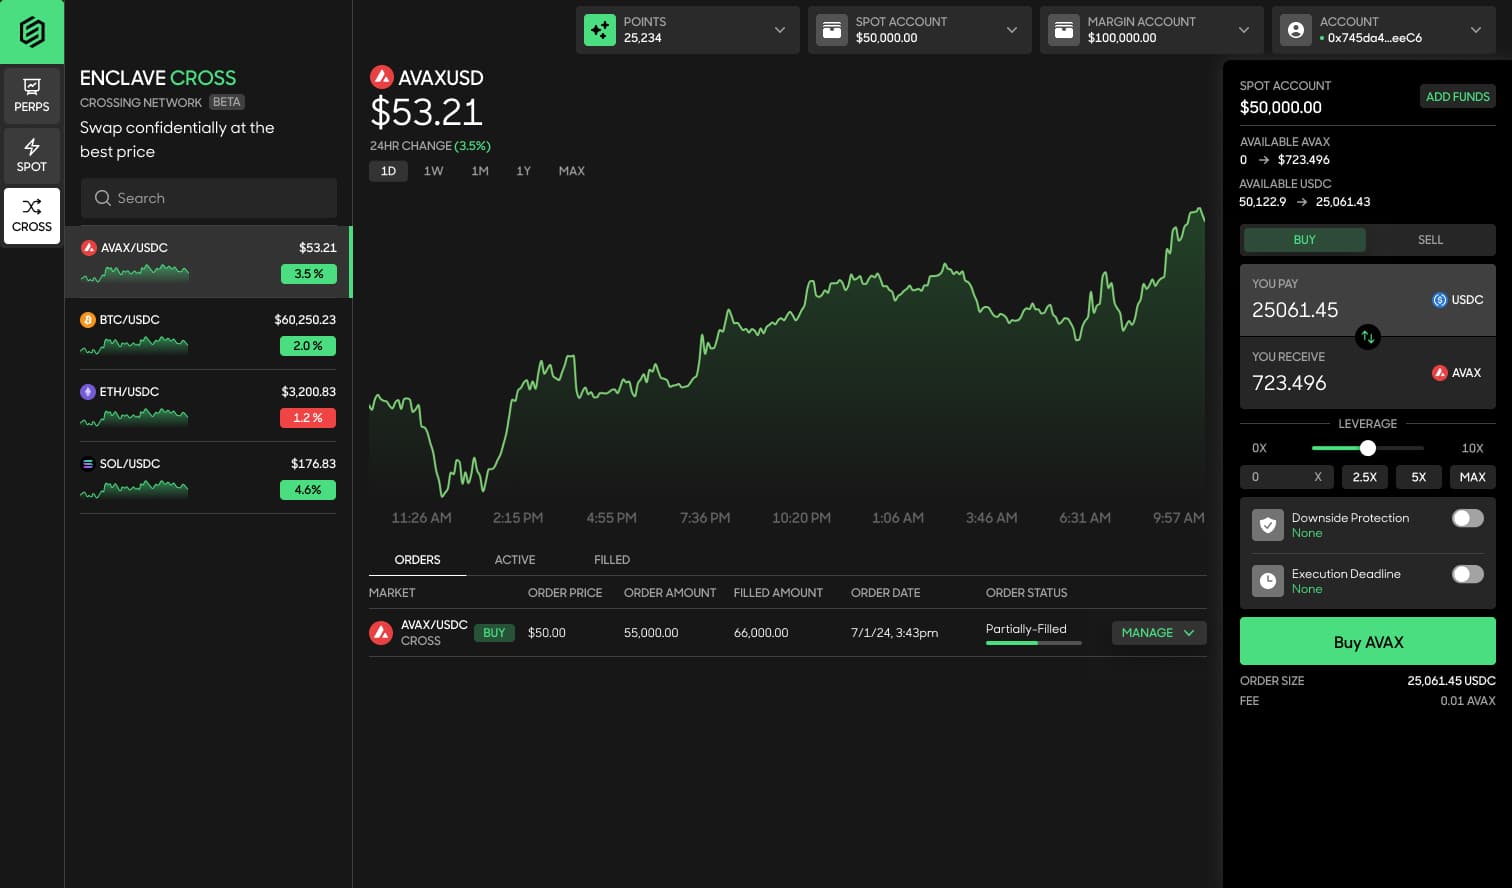1512x888 pixels.
Task: Click the Buy AVAX button
Action: 1368,642
